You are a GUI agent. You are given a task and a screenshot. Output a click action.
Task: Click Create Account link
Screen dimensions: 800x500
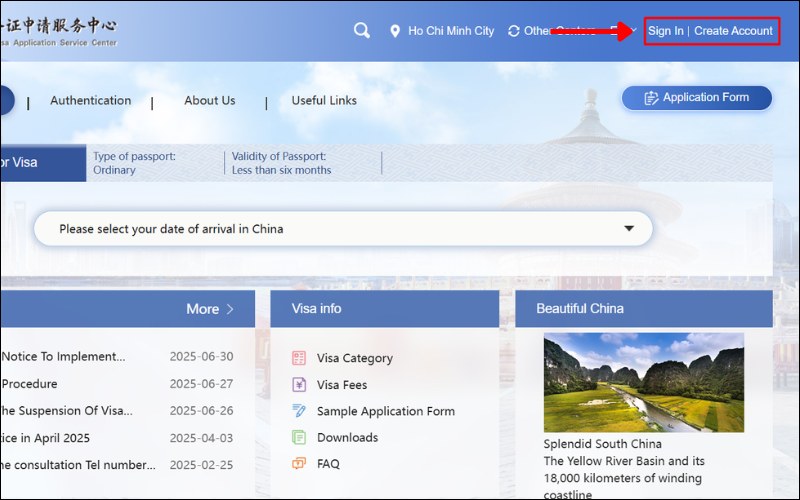click(733, 31)
